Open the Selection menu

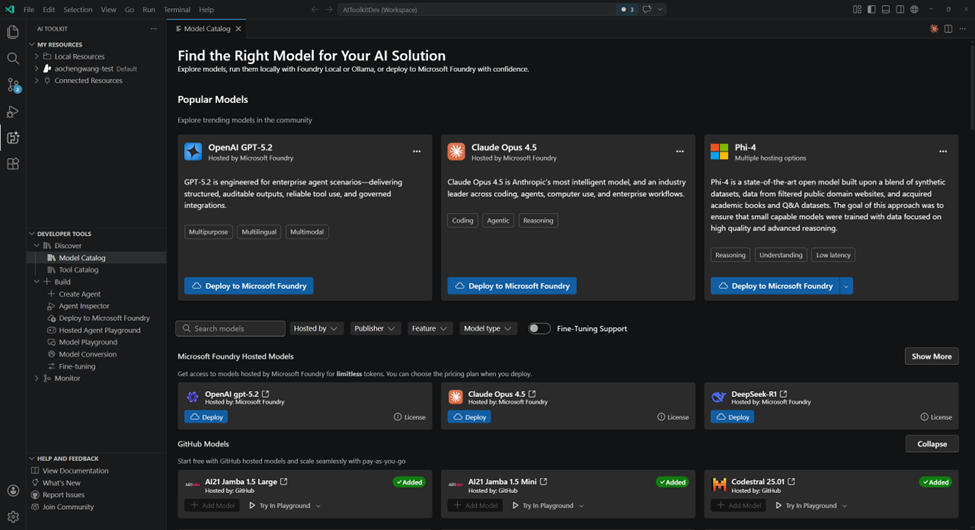click(x=78, y=9)
